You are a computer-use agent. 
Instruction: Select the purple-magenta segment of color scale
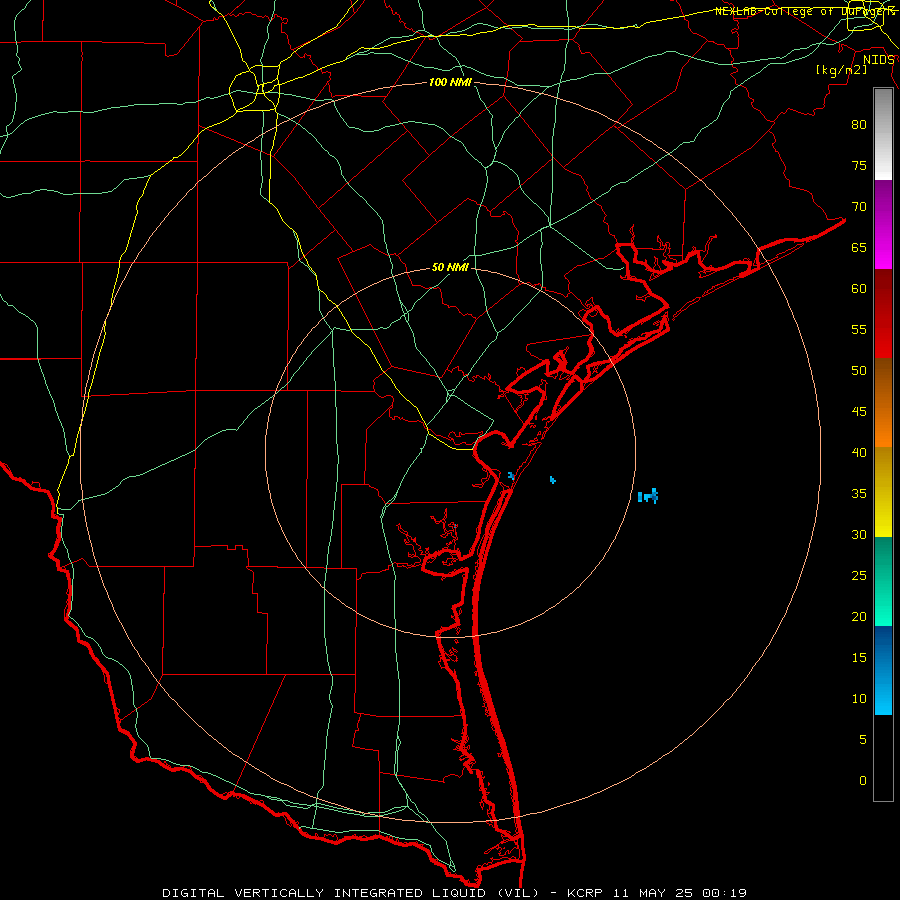pyautogui.click(x=883, y=224)
